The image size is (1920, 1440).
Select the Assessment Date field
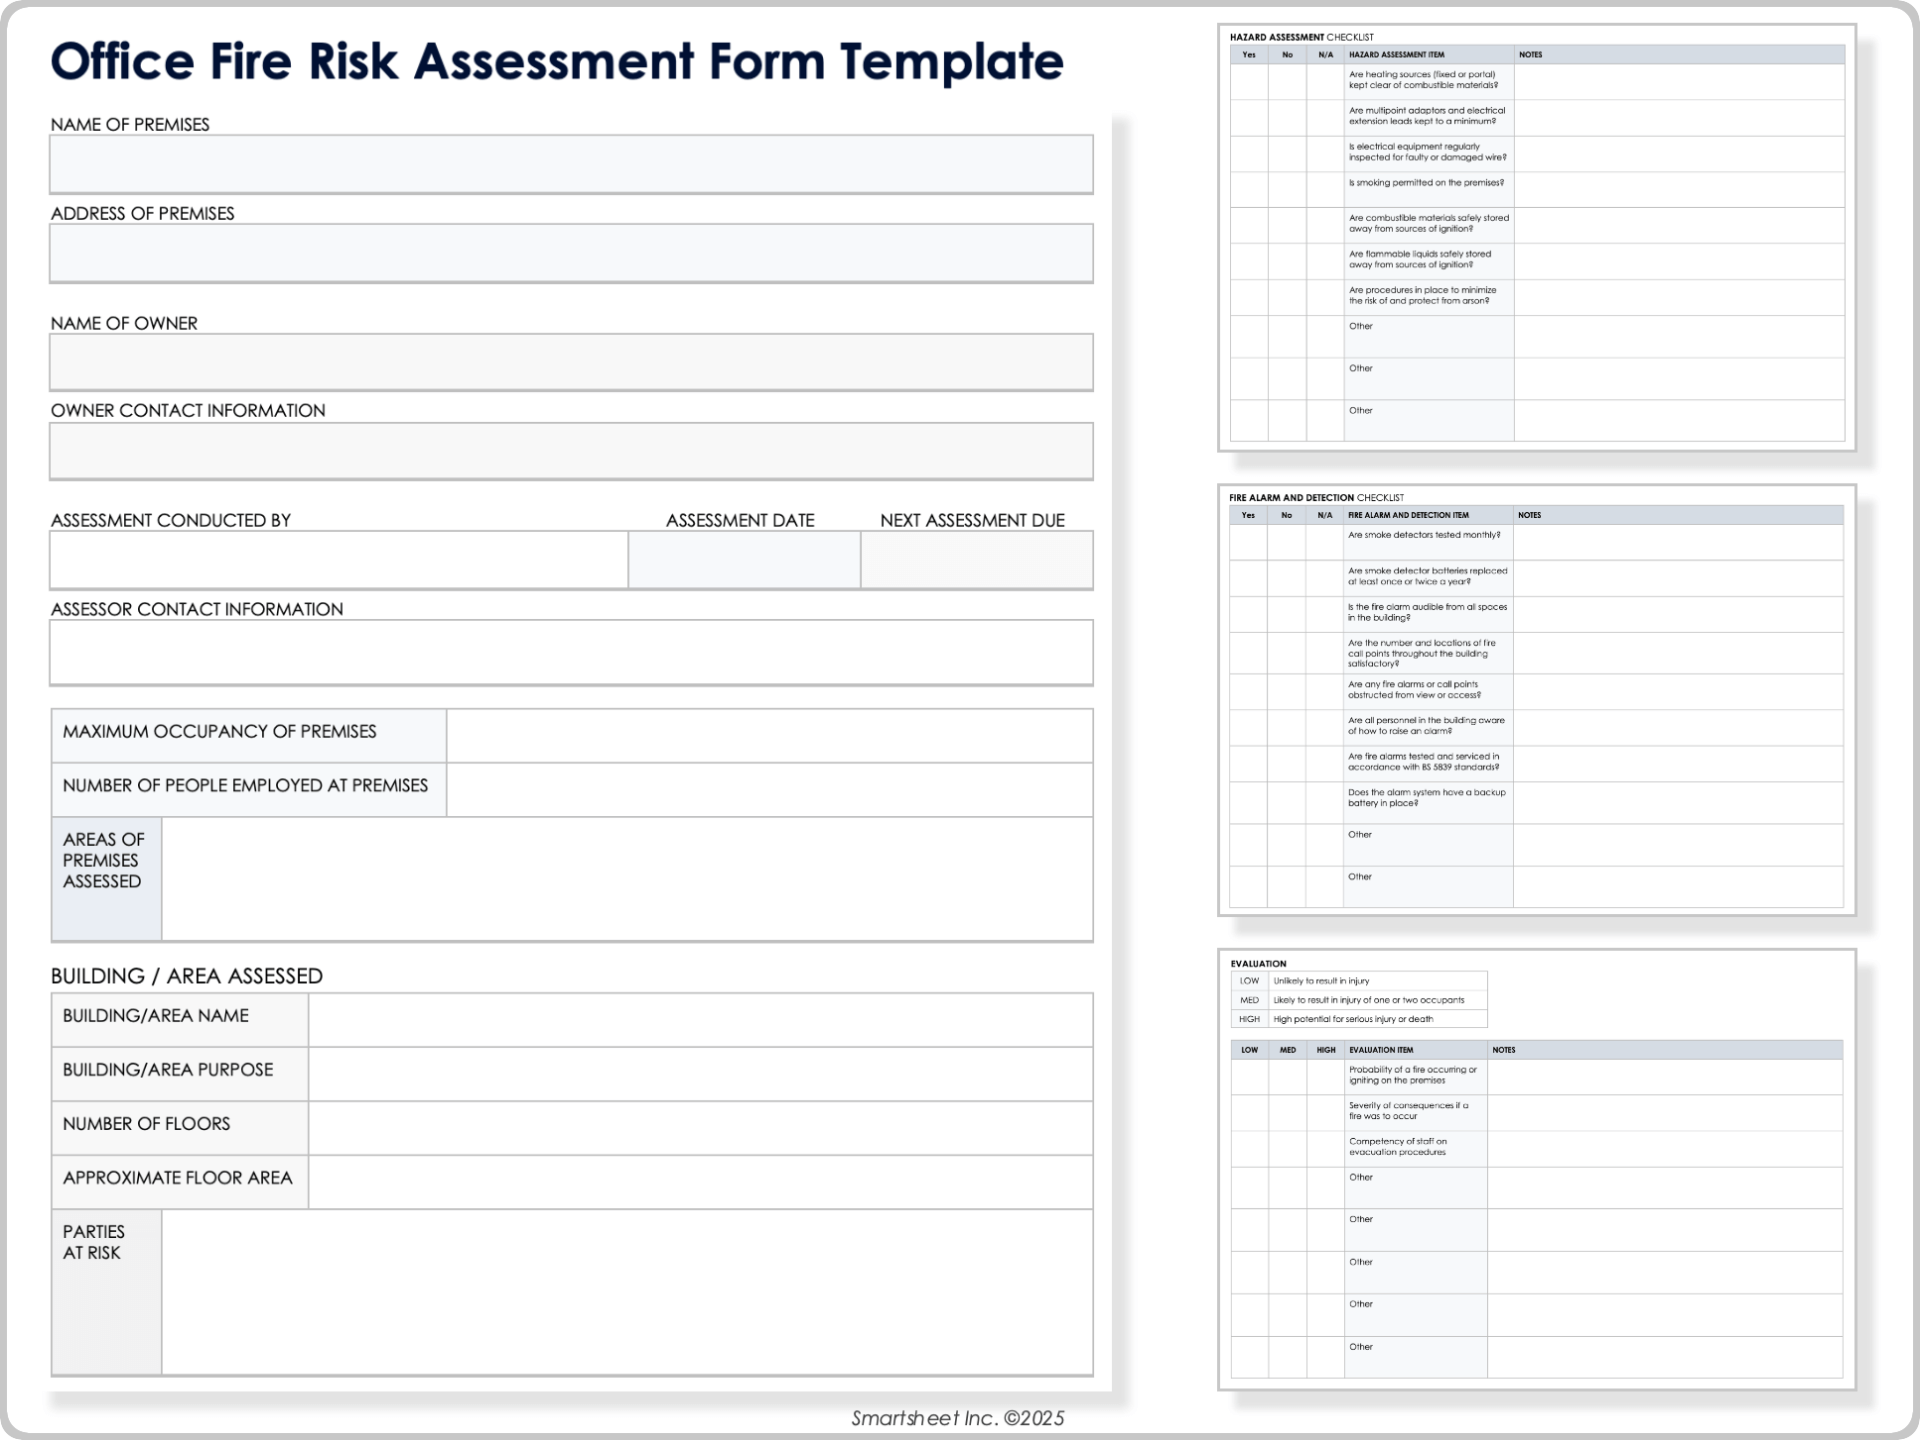tap(744, 560)
